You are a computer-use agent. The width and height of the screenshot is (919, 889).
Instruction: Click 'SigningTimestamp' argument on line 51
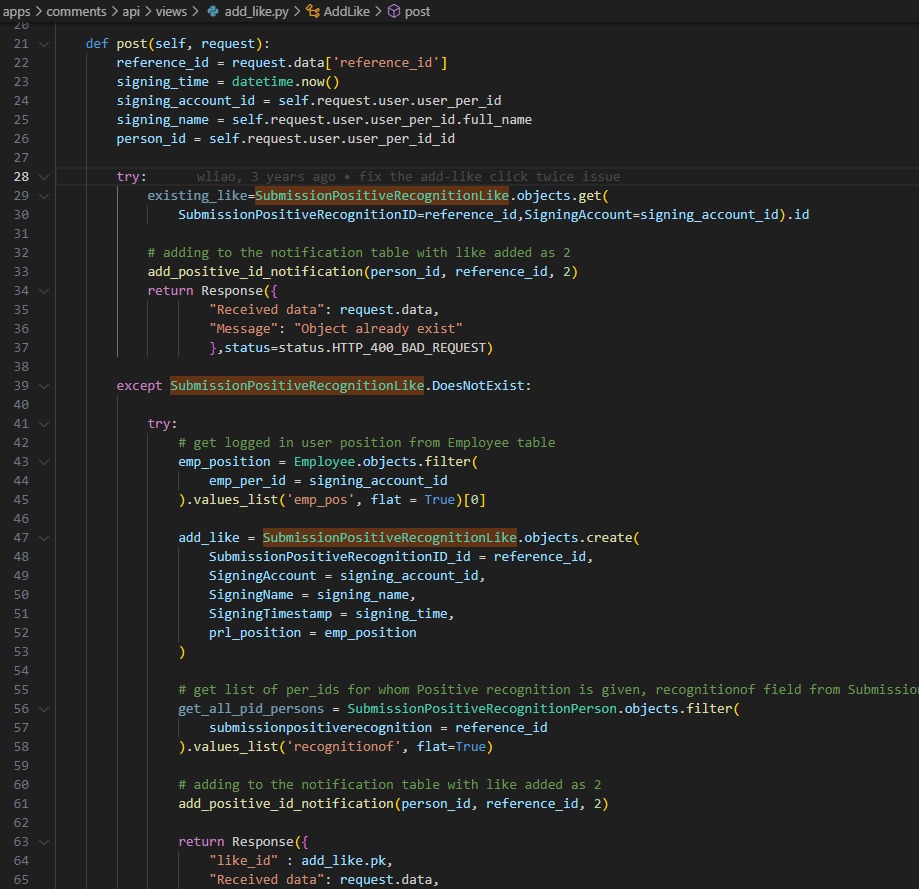click(x=271, y=614)
